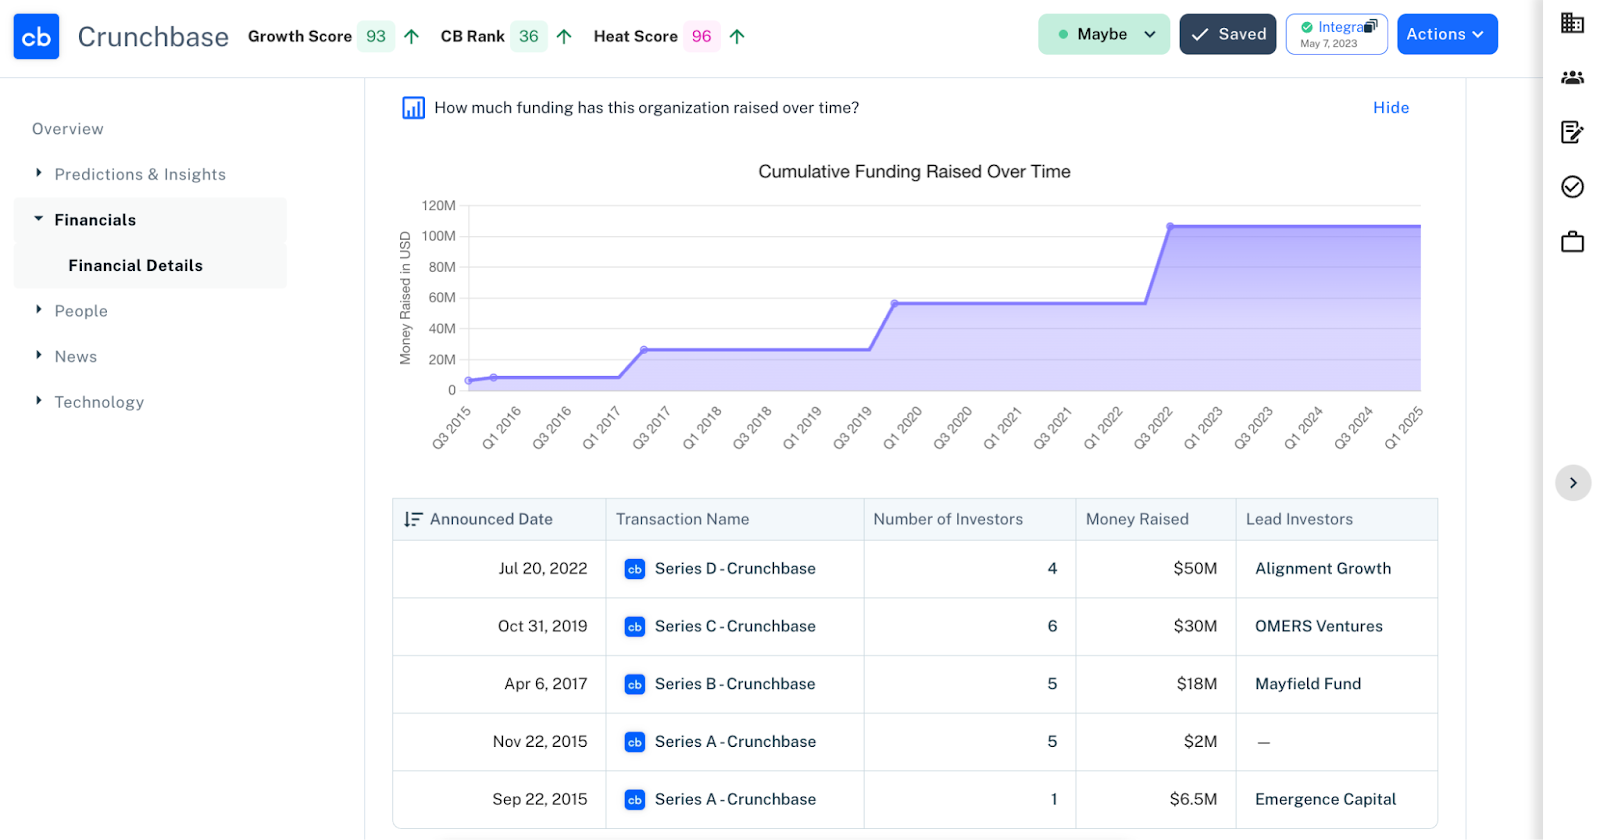
Task: Click the Crunchbase cb logo
Action: (x=36, y=37)
